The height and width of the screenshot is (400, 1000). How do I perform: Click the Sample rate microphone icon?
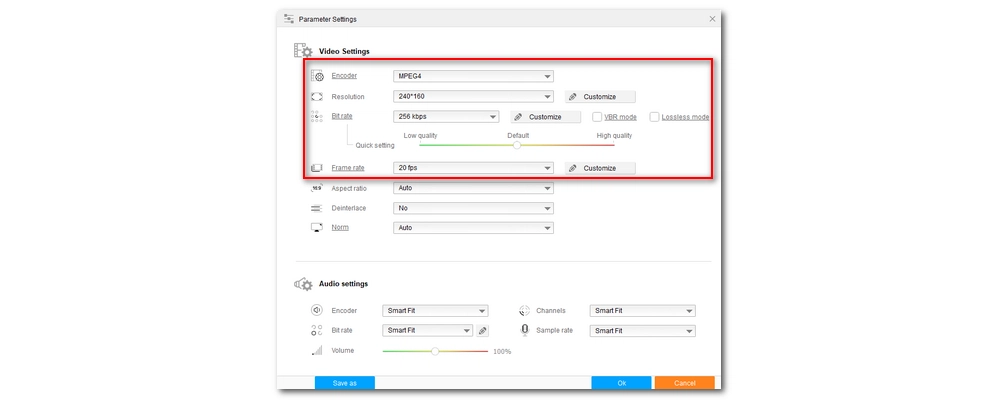525,330
